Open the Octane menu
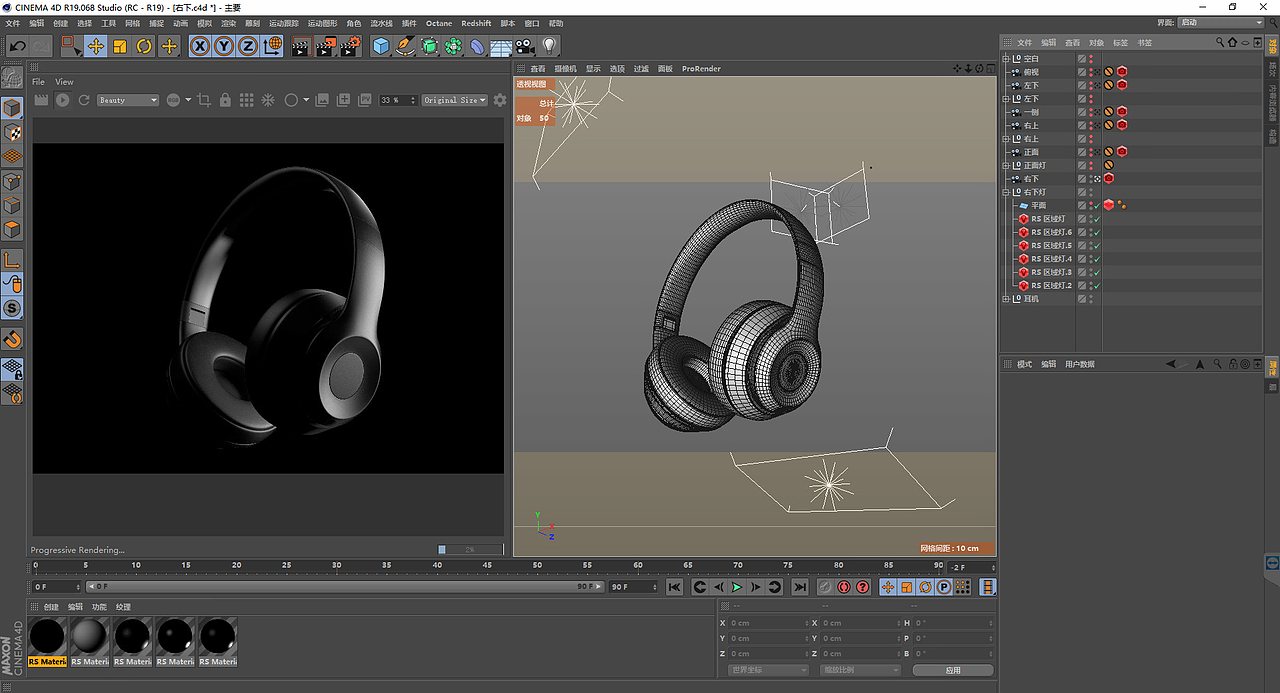This screenshot has height=693, width=1280. (439, 23)
